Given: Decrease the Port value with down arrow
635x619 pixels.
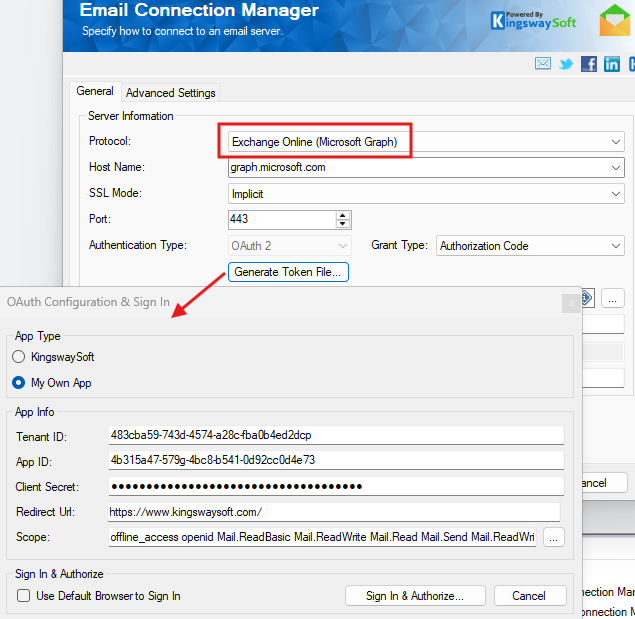Looking at the screenshot, I should (343, 224).
